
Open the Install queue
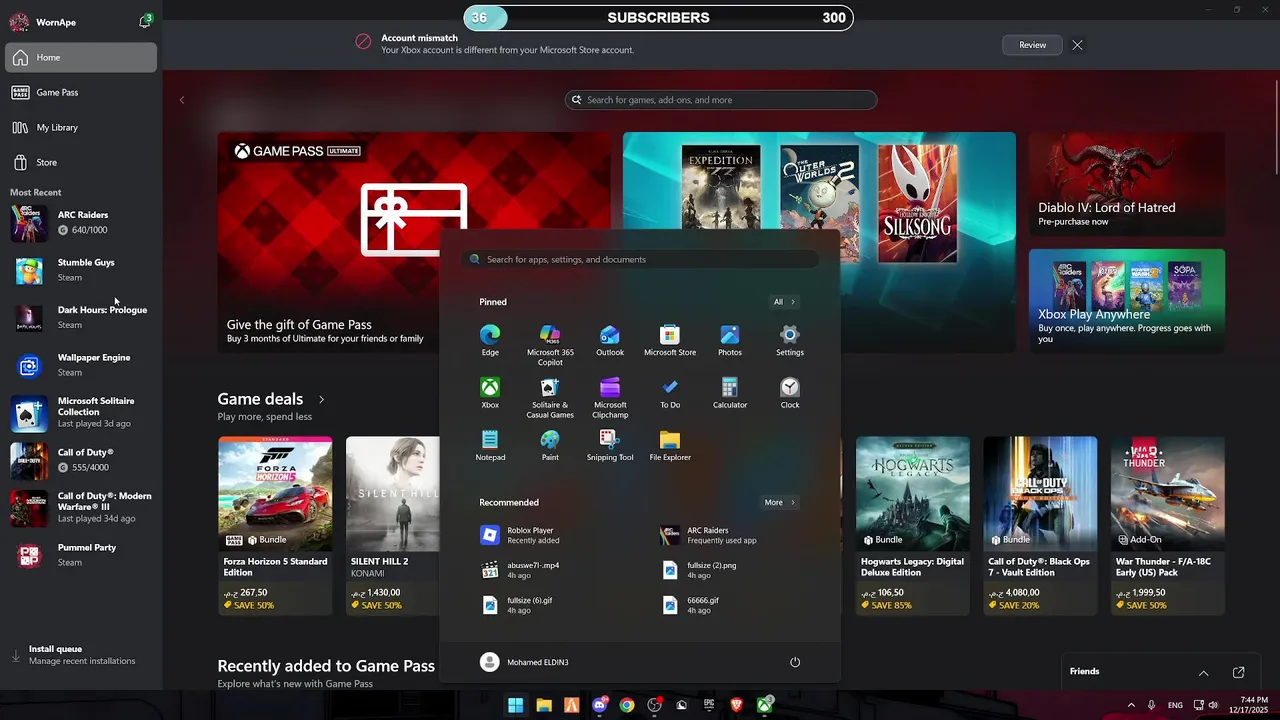[x=81, y=655]
